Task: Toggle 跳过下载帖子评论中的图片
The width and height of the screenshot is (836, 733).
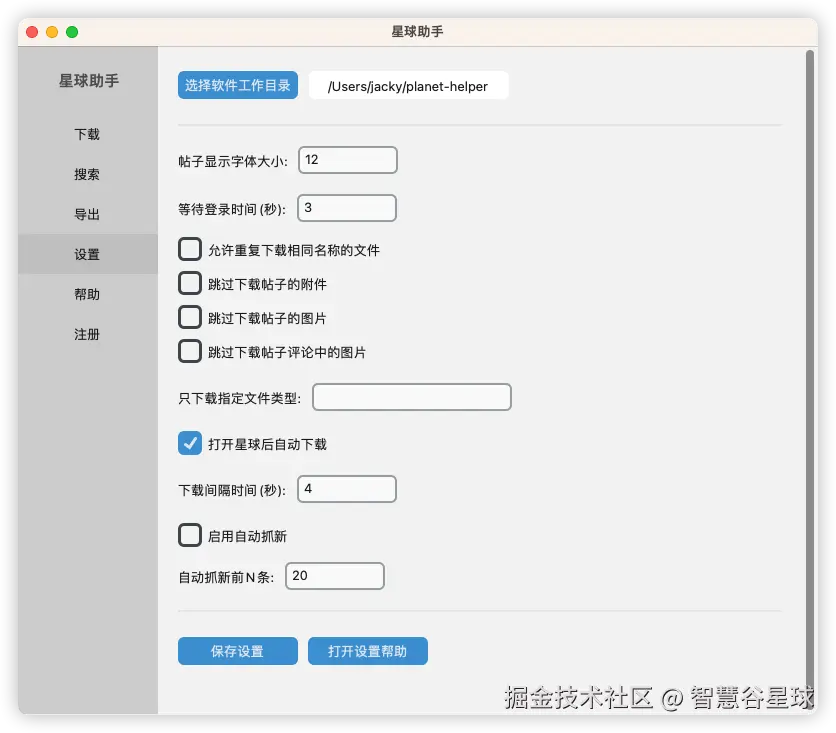Action: coord(190,352)
